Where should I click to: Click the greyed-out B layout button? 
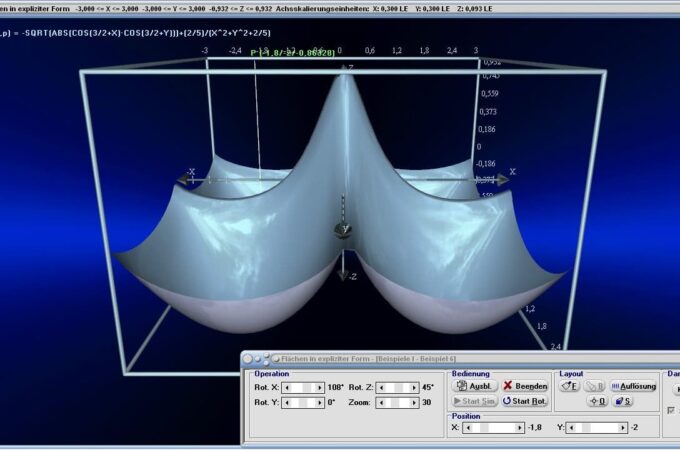595,386
